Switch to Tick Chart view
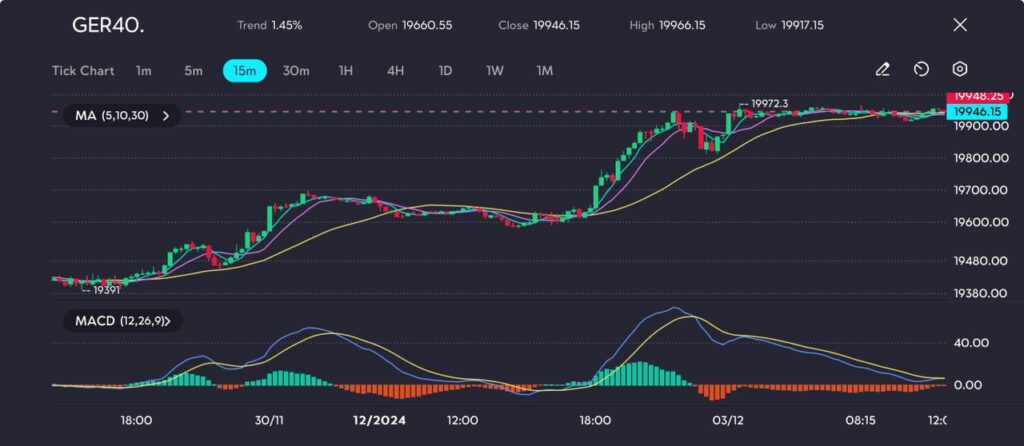The image size is (1024, 446). tap(83, 71)
